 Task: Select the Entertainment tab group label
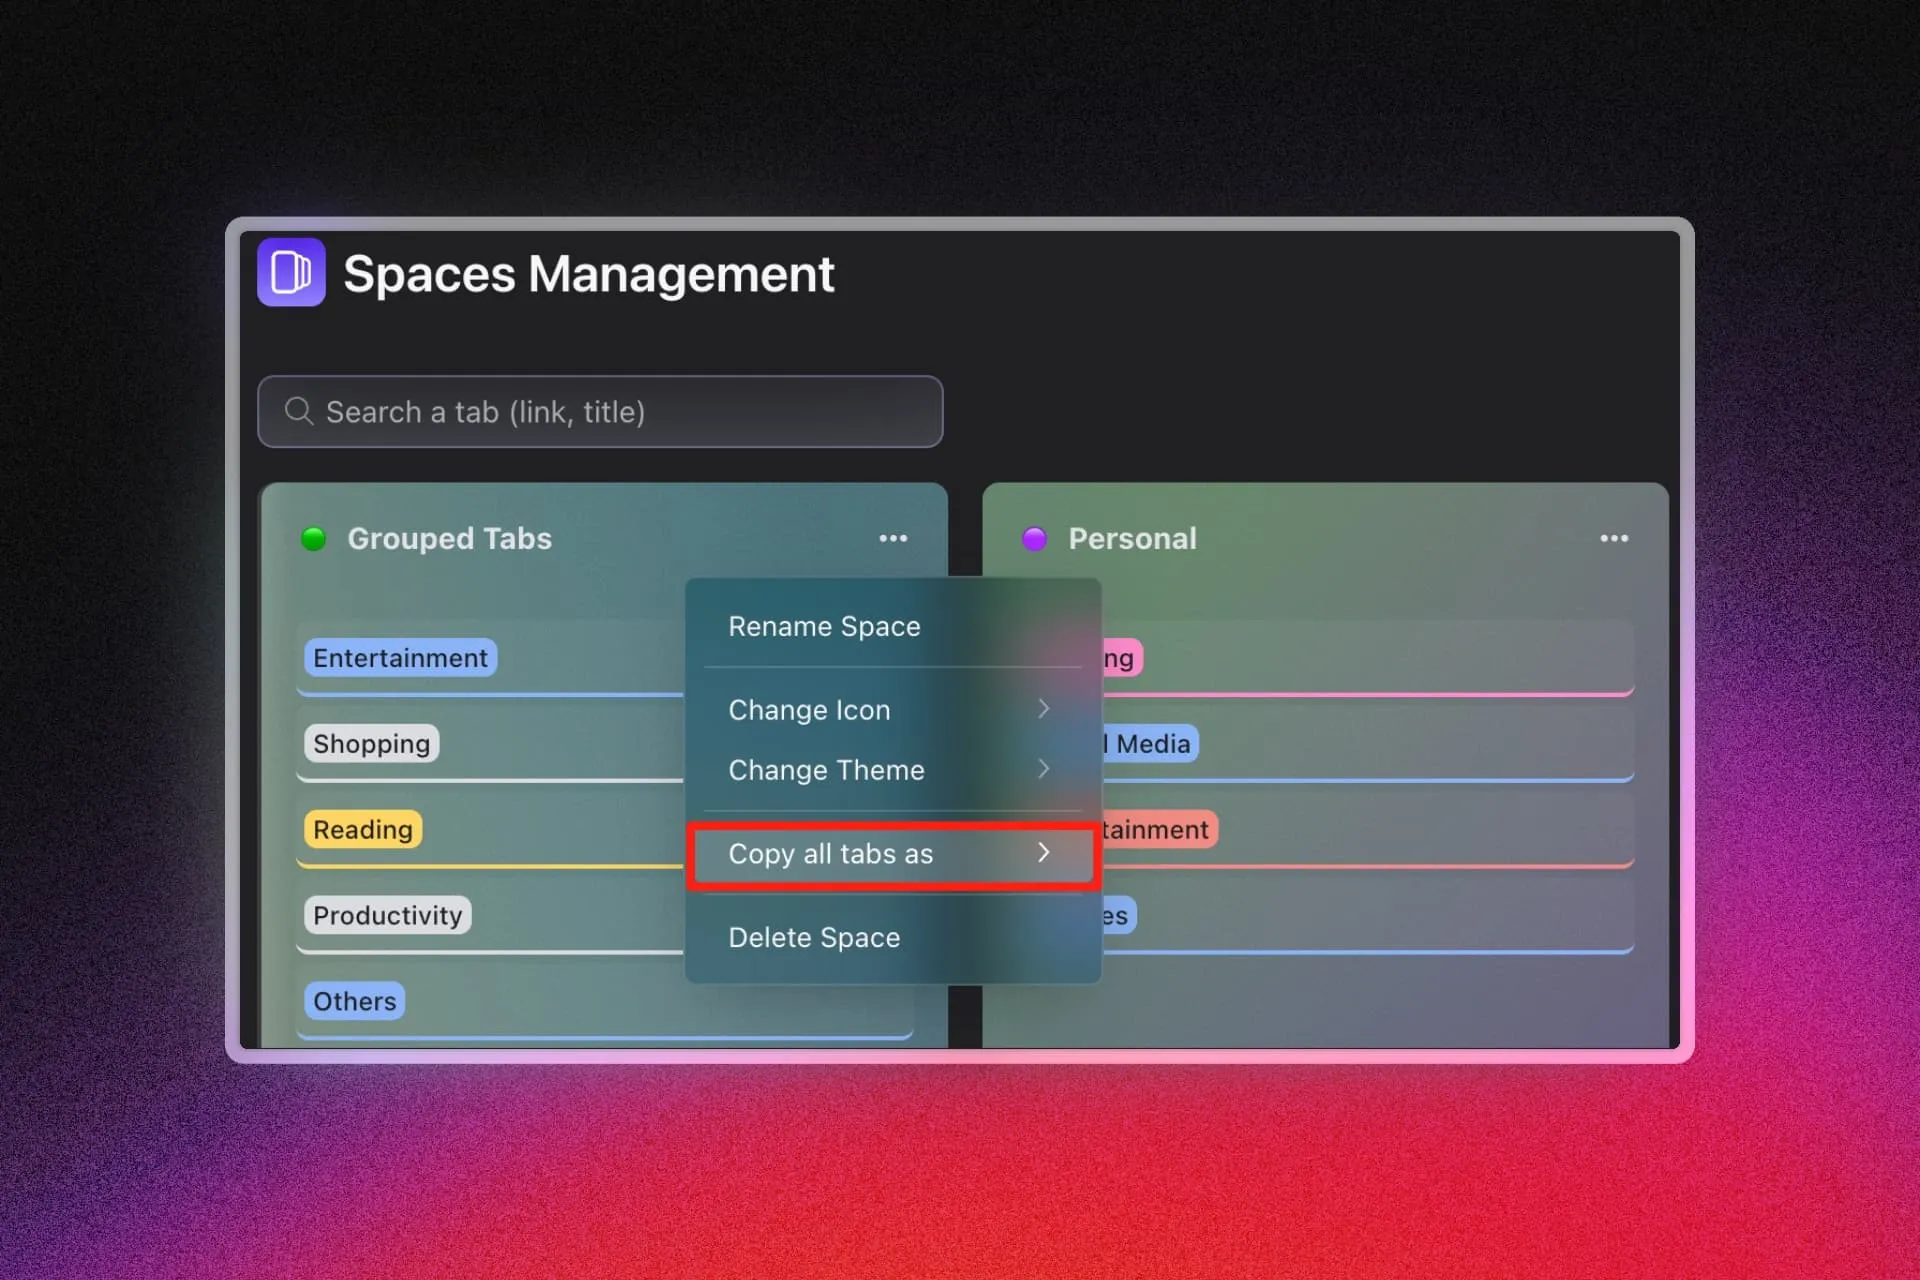click(x=399, y=657)
